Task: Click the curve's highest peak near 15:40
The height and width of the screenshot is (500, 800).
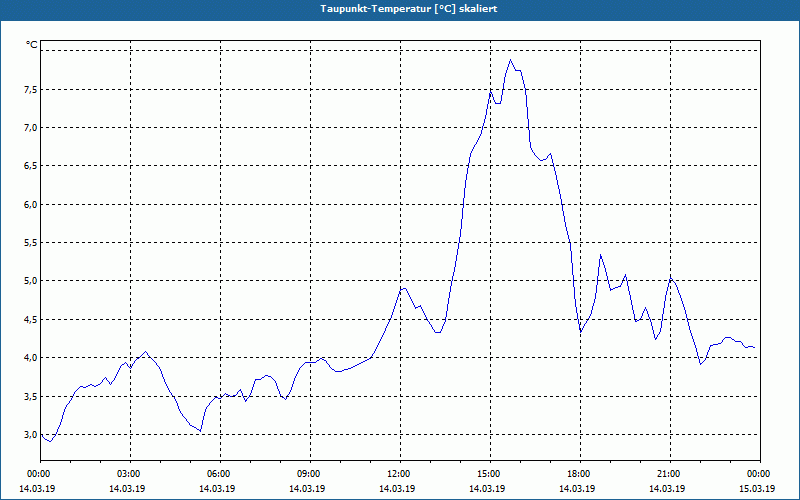Action: [510, 60]
